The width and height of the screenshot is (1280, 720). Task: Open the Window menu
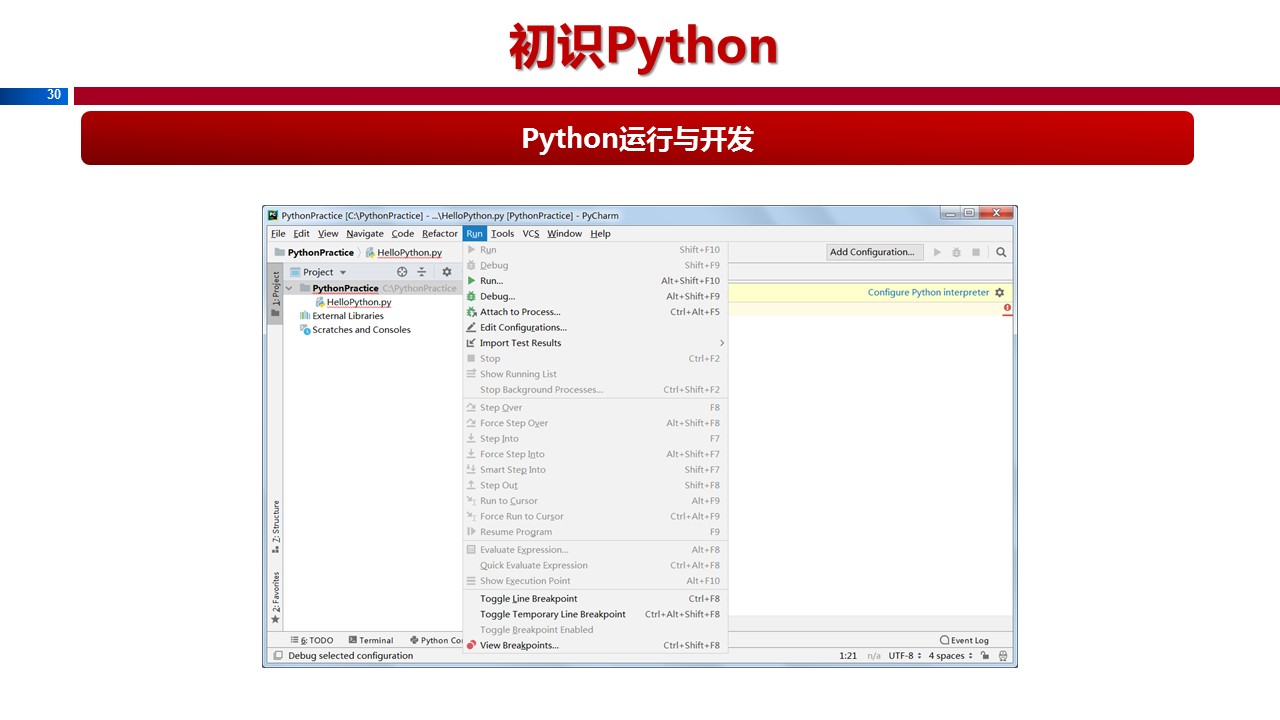(564, 234)
